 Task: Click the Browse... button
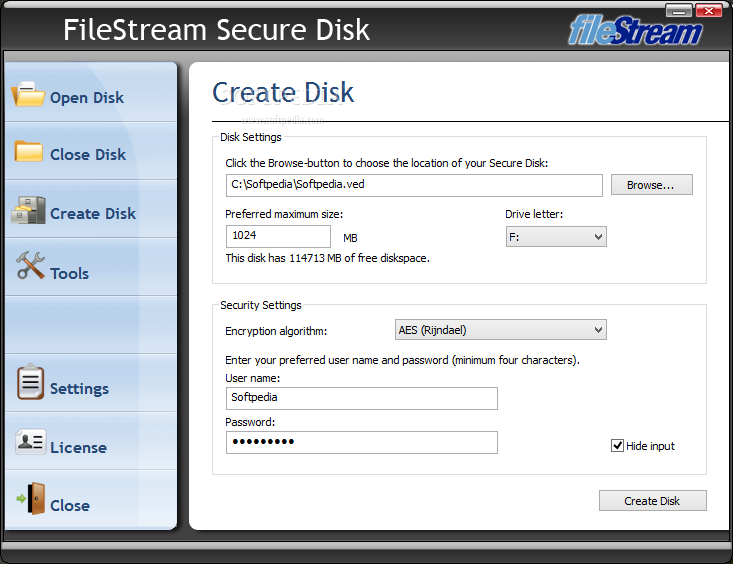point(652,185)
